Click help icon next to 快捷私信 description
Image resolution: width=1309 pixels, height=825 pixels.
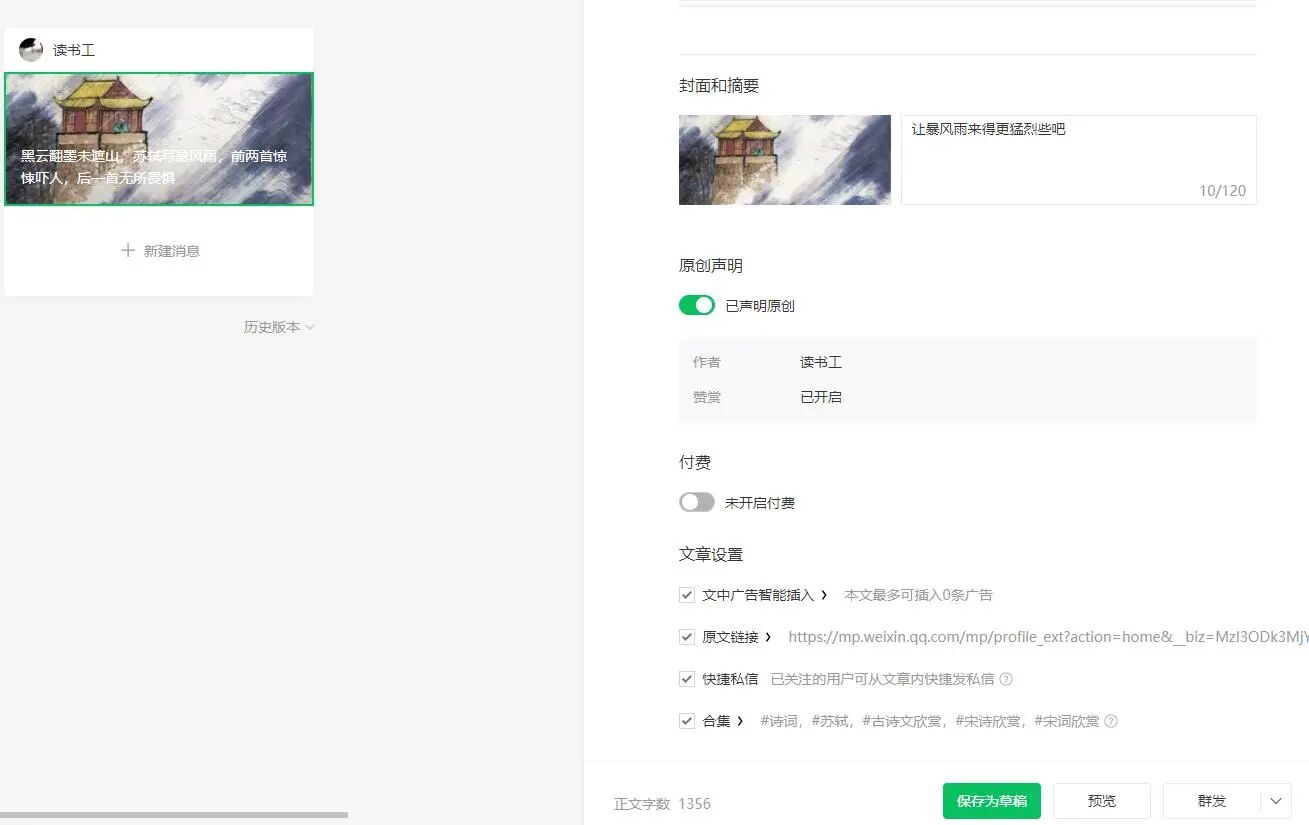[x=1006, y=679]
